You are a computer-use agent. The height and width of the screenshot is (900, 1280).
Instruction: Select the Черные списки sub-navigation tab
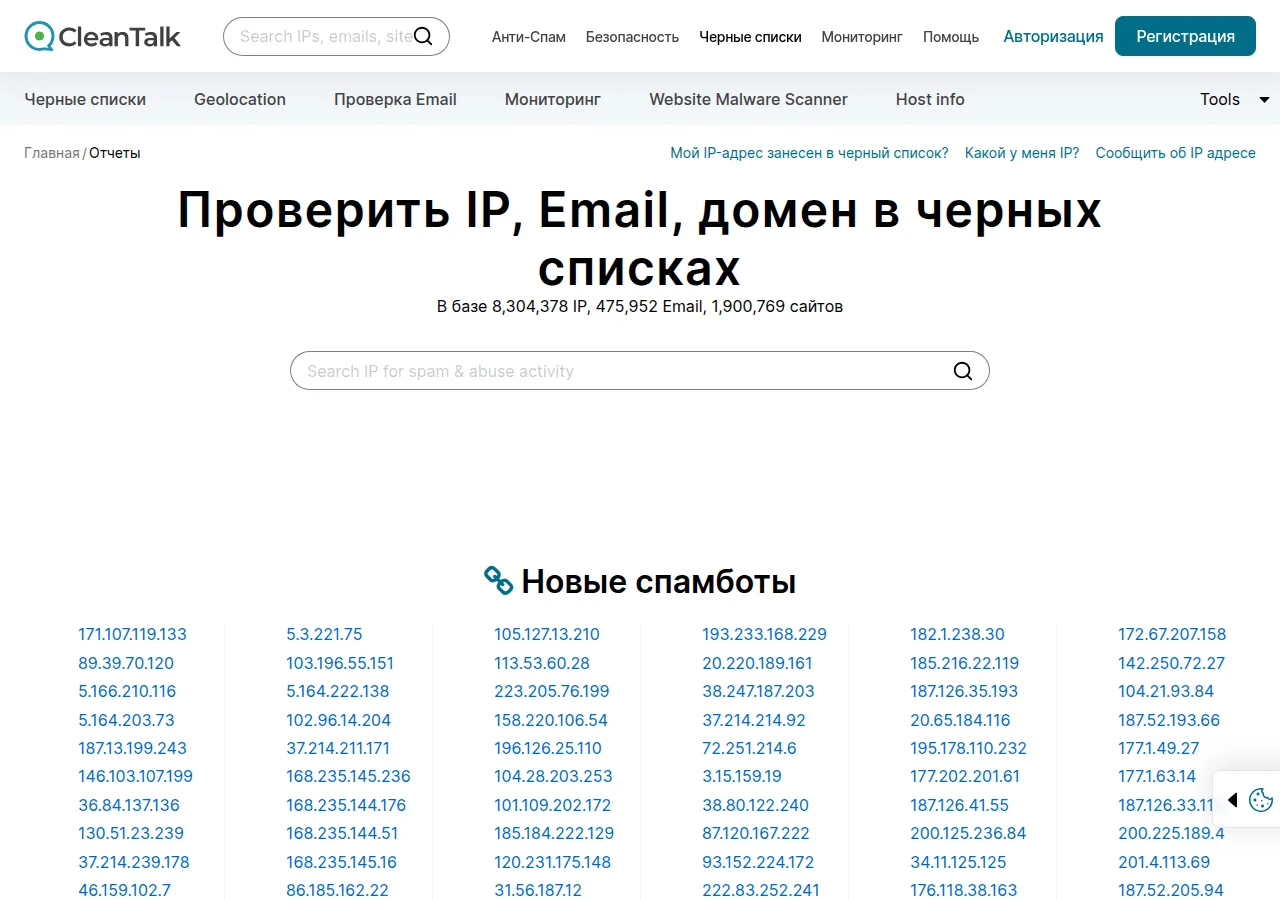pos(85,99)
